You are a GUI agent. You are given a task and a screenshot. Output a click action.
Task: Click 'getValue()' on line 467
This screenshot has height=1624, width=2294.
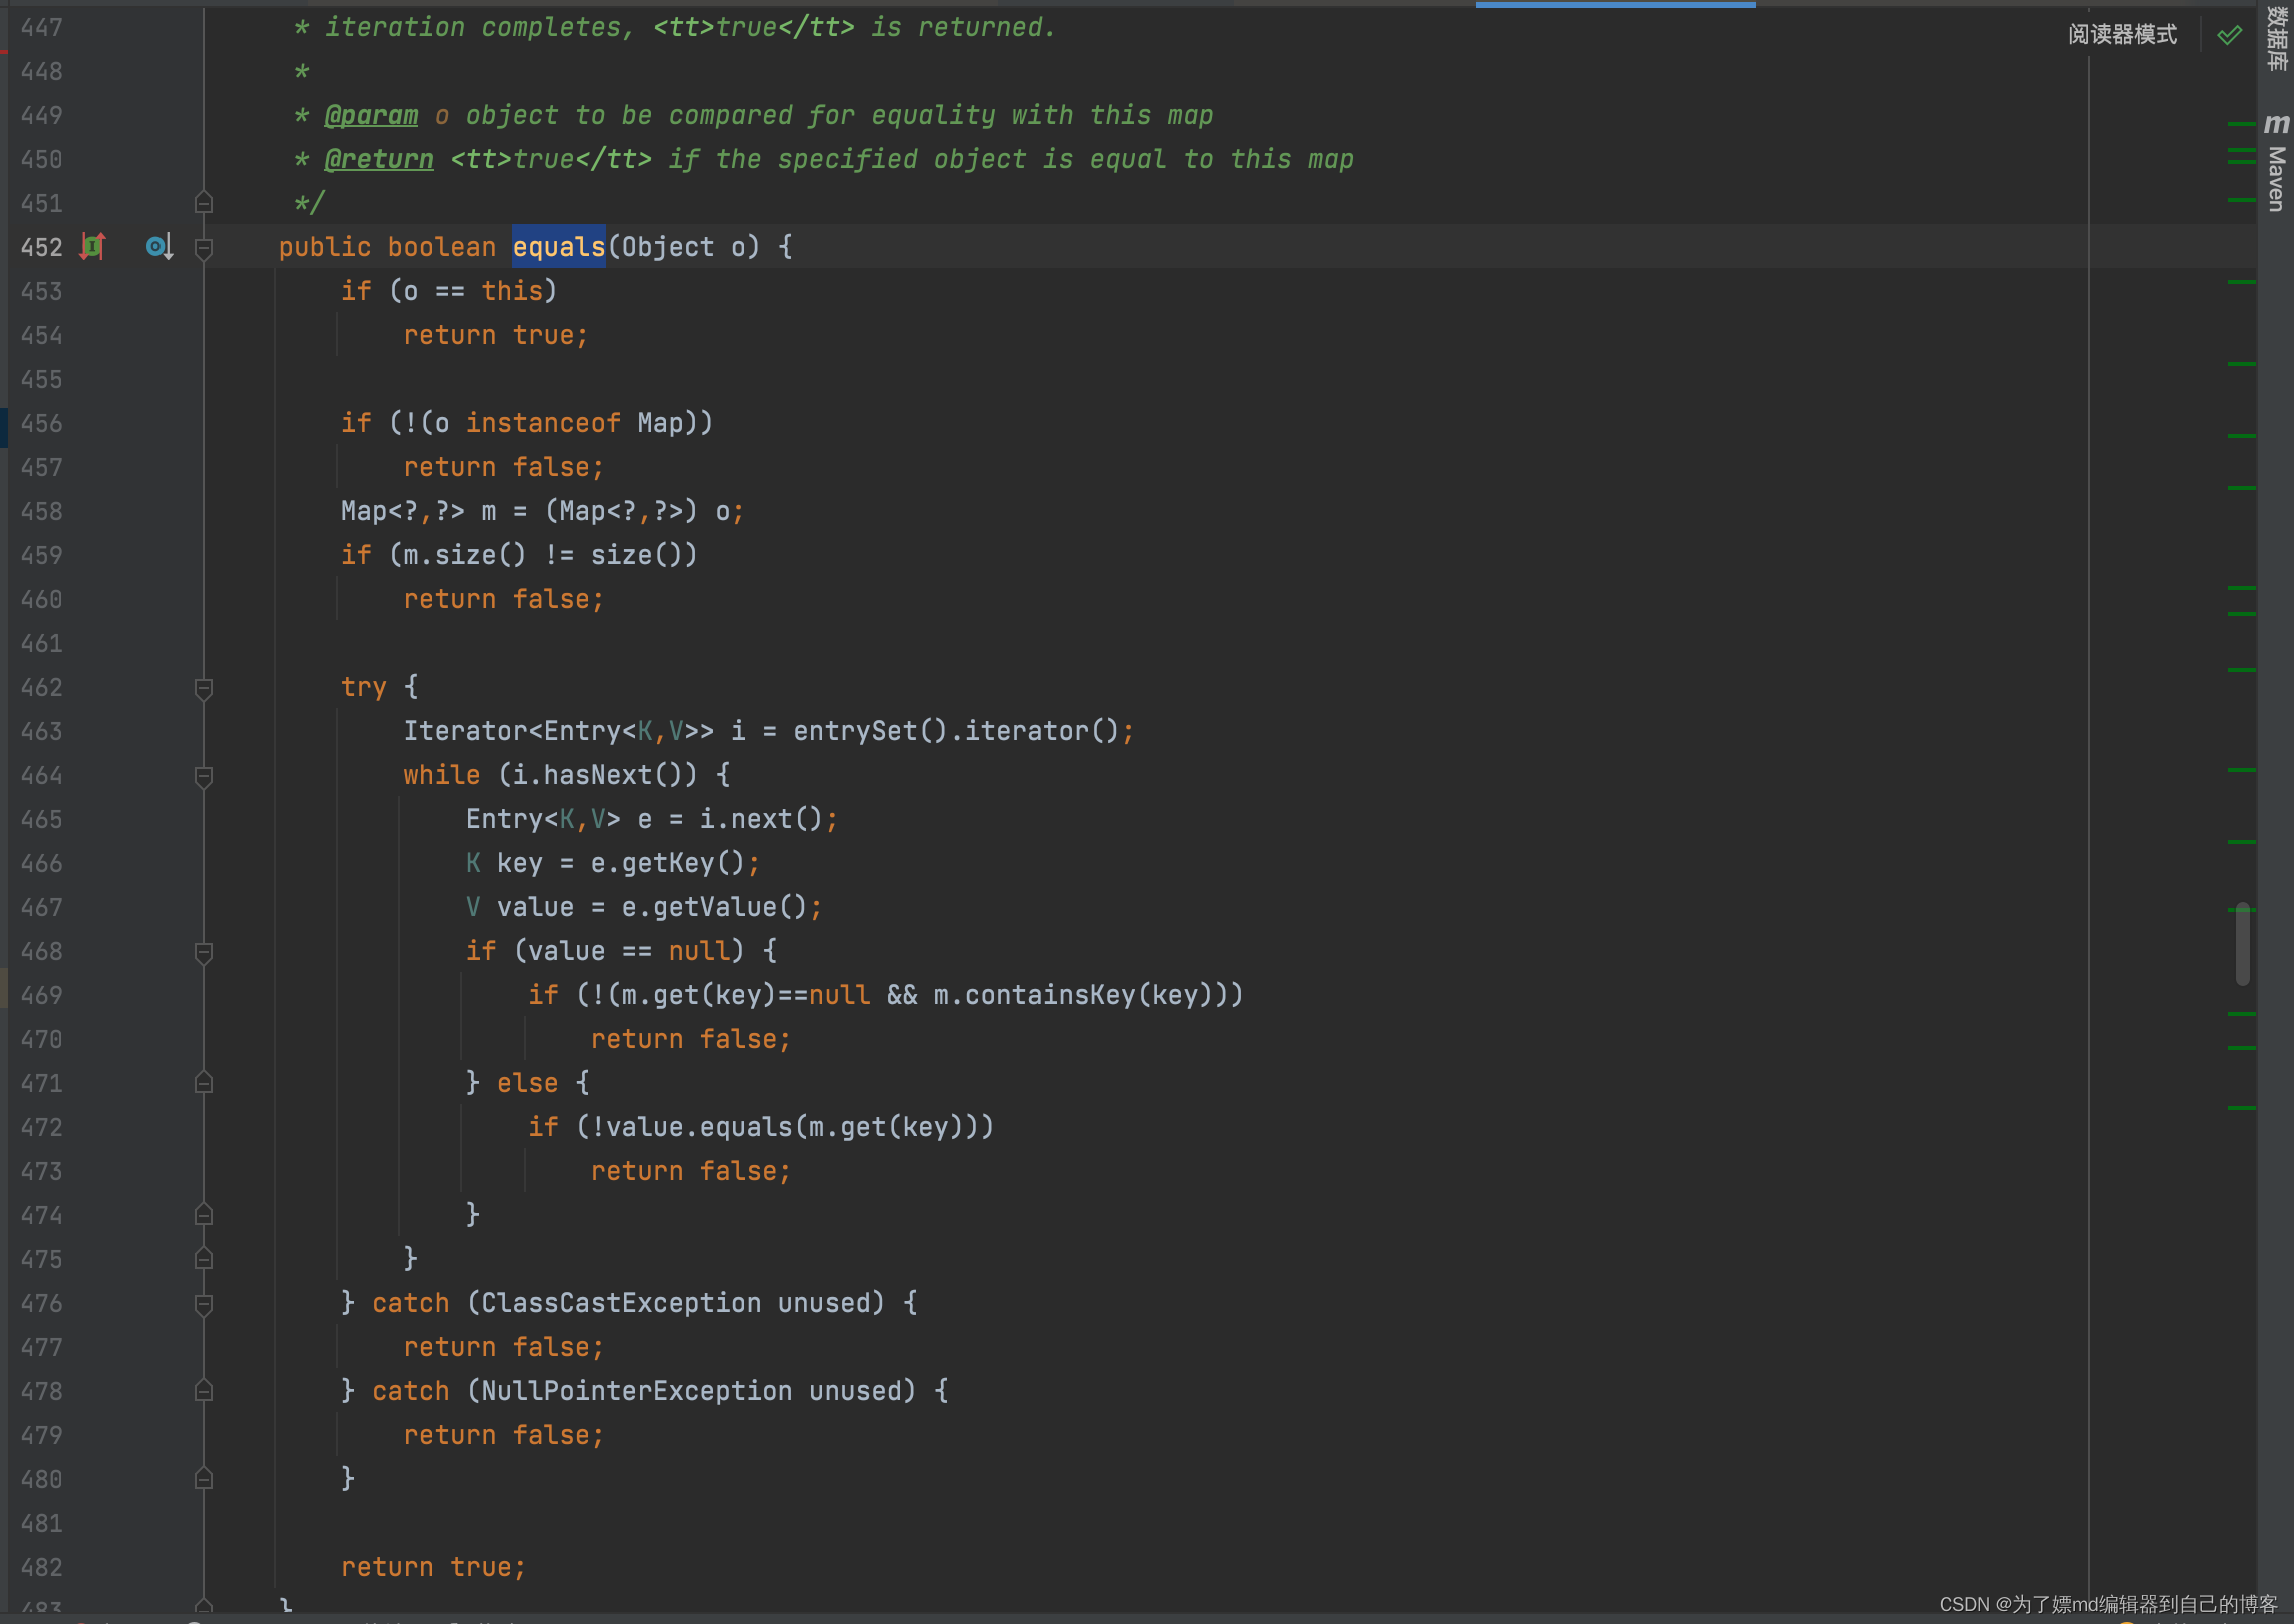730,907
